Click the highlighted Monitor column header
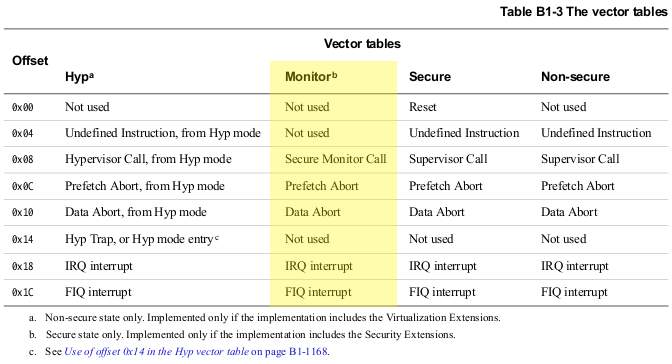 (x=311, y=77)
